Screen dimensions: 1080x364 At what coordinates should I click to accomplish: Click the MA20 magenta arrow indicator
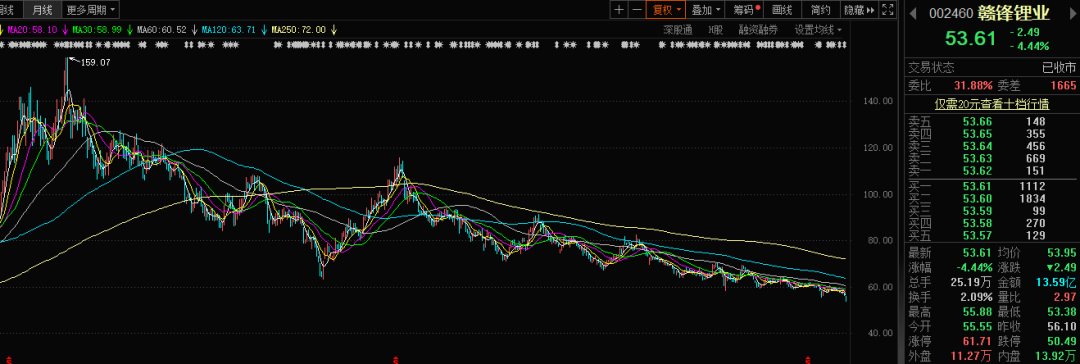point(65,30)
